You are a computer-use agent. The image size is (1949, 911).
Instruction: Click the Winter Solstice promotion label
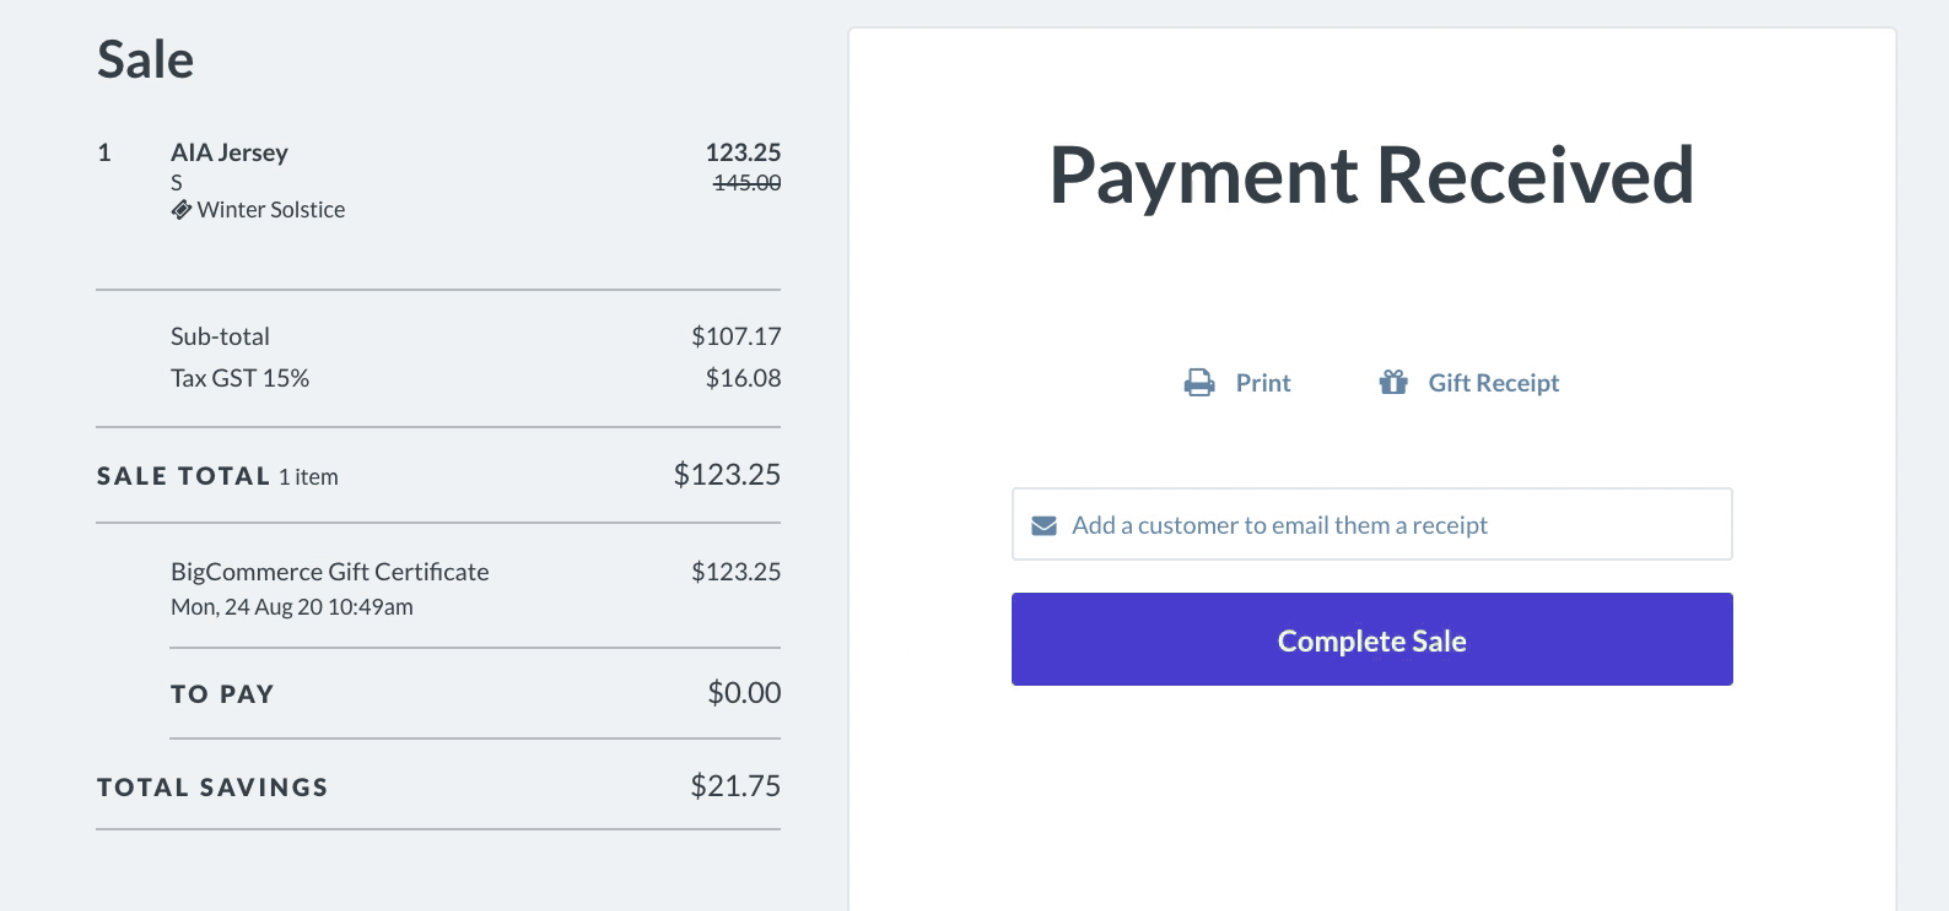(270, 210)
